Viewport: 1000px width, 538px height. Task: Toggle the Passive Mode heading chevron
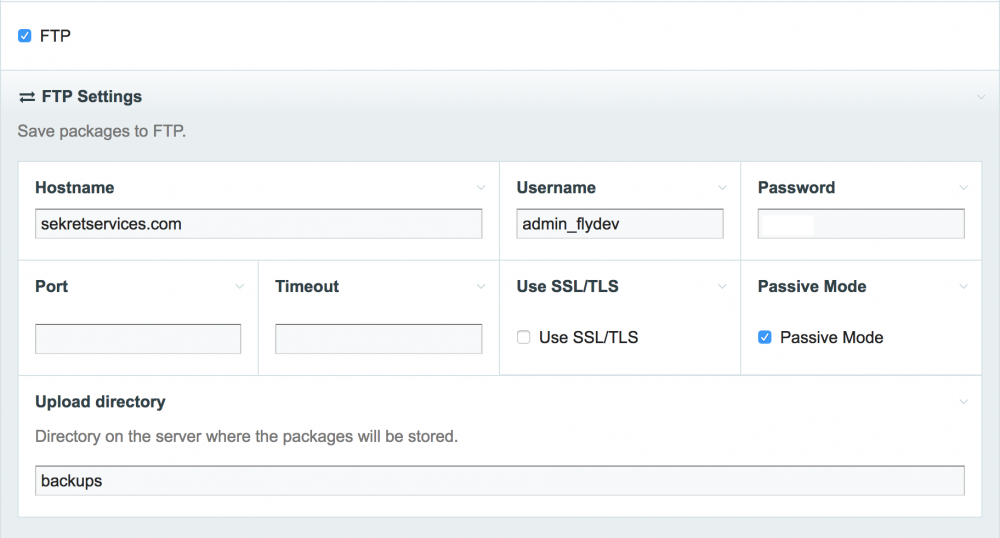click(963, 287)
